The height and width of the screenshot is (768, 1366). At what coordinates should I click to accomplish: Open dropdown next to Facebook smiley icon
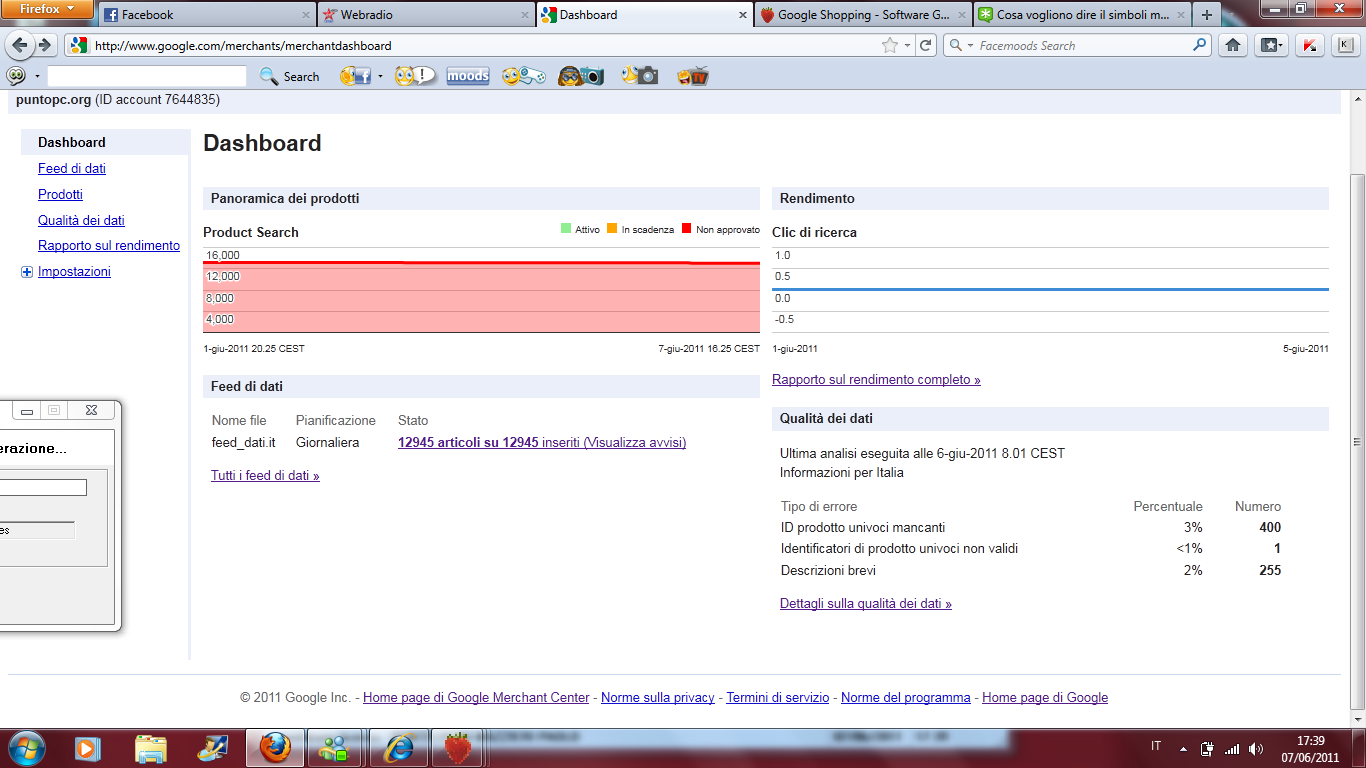click(x=380, y=76)
